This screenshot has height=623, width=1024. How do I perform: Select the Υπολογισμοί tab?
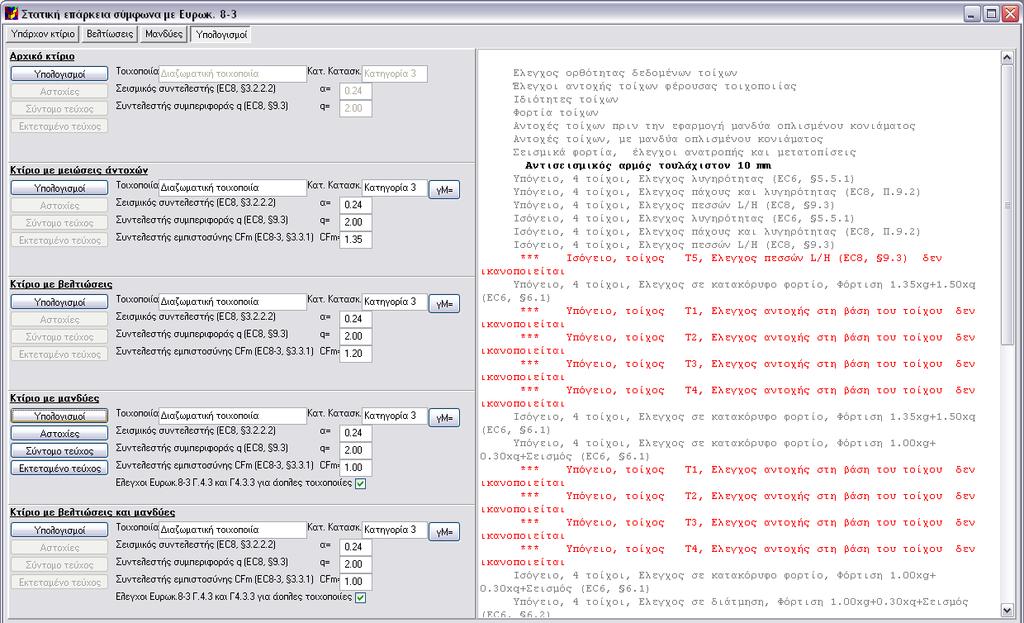tap(221, 35)
